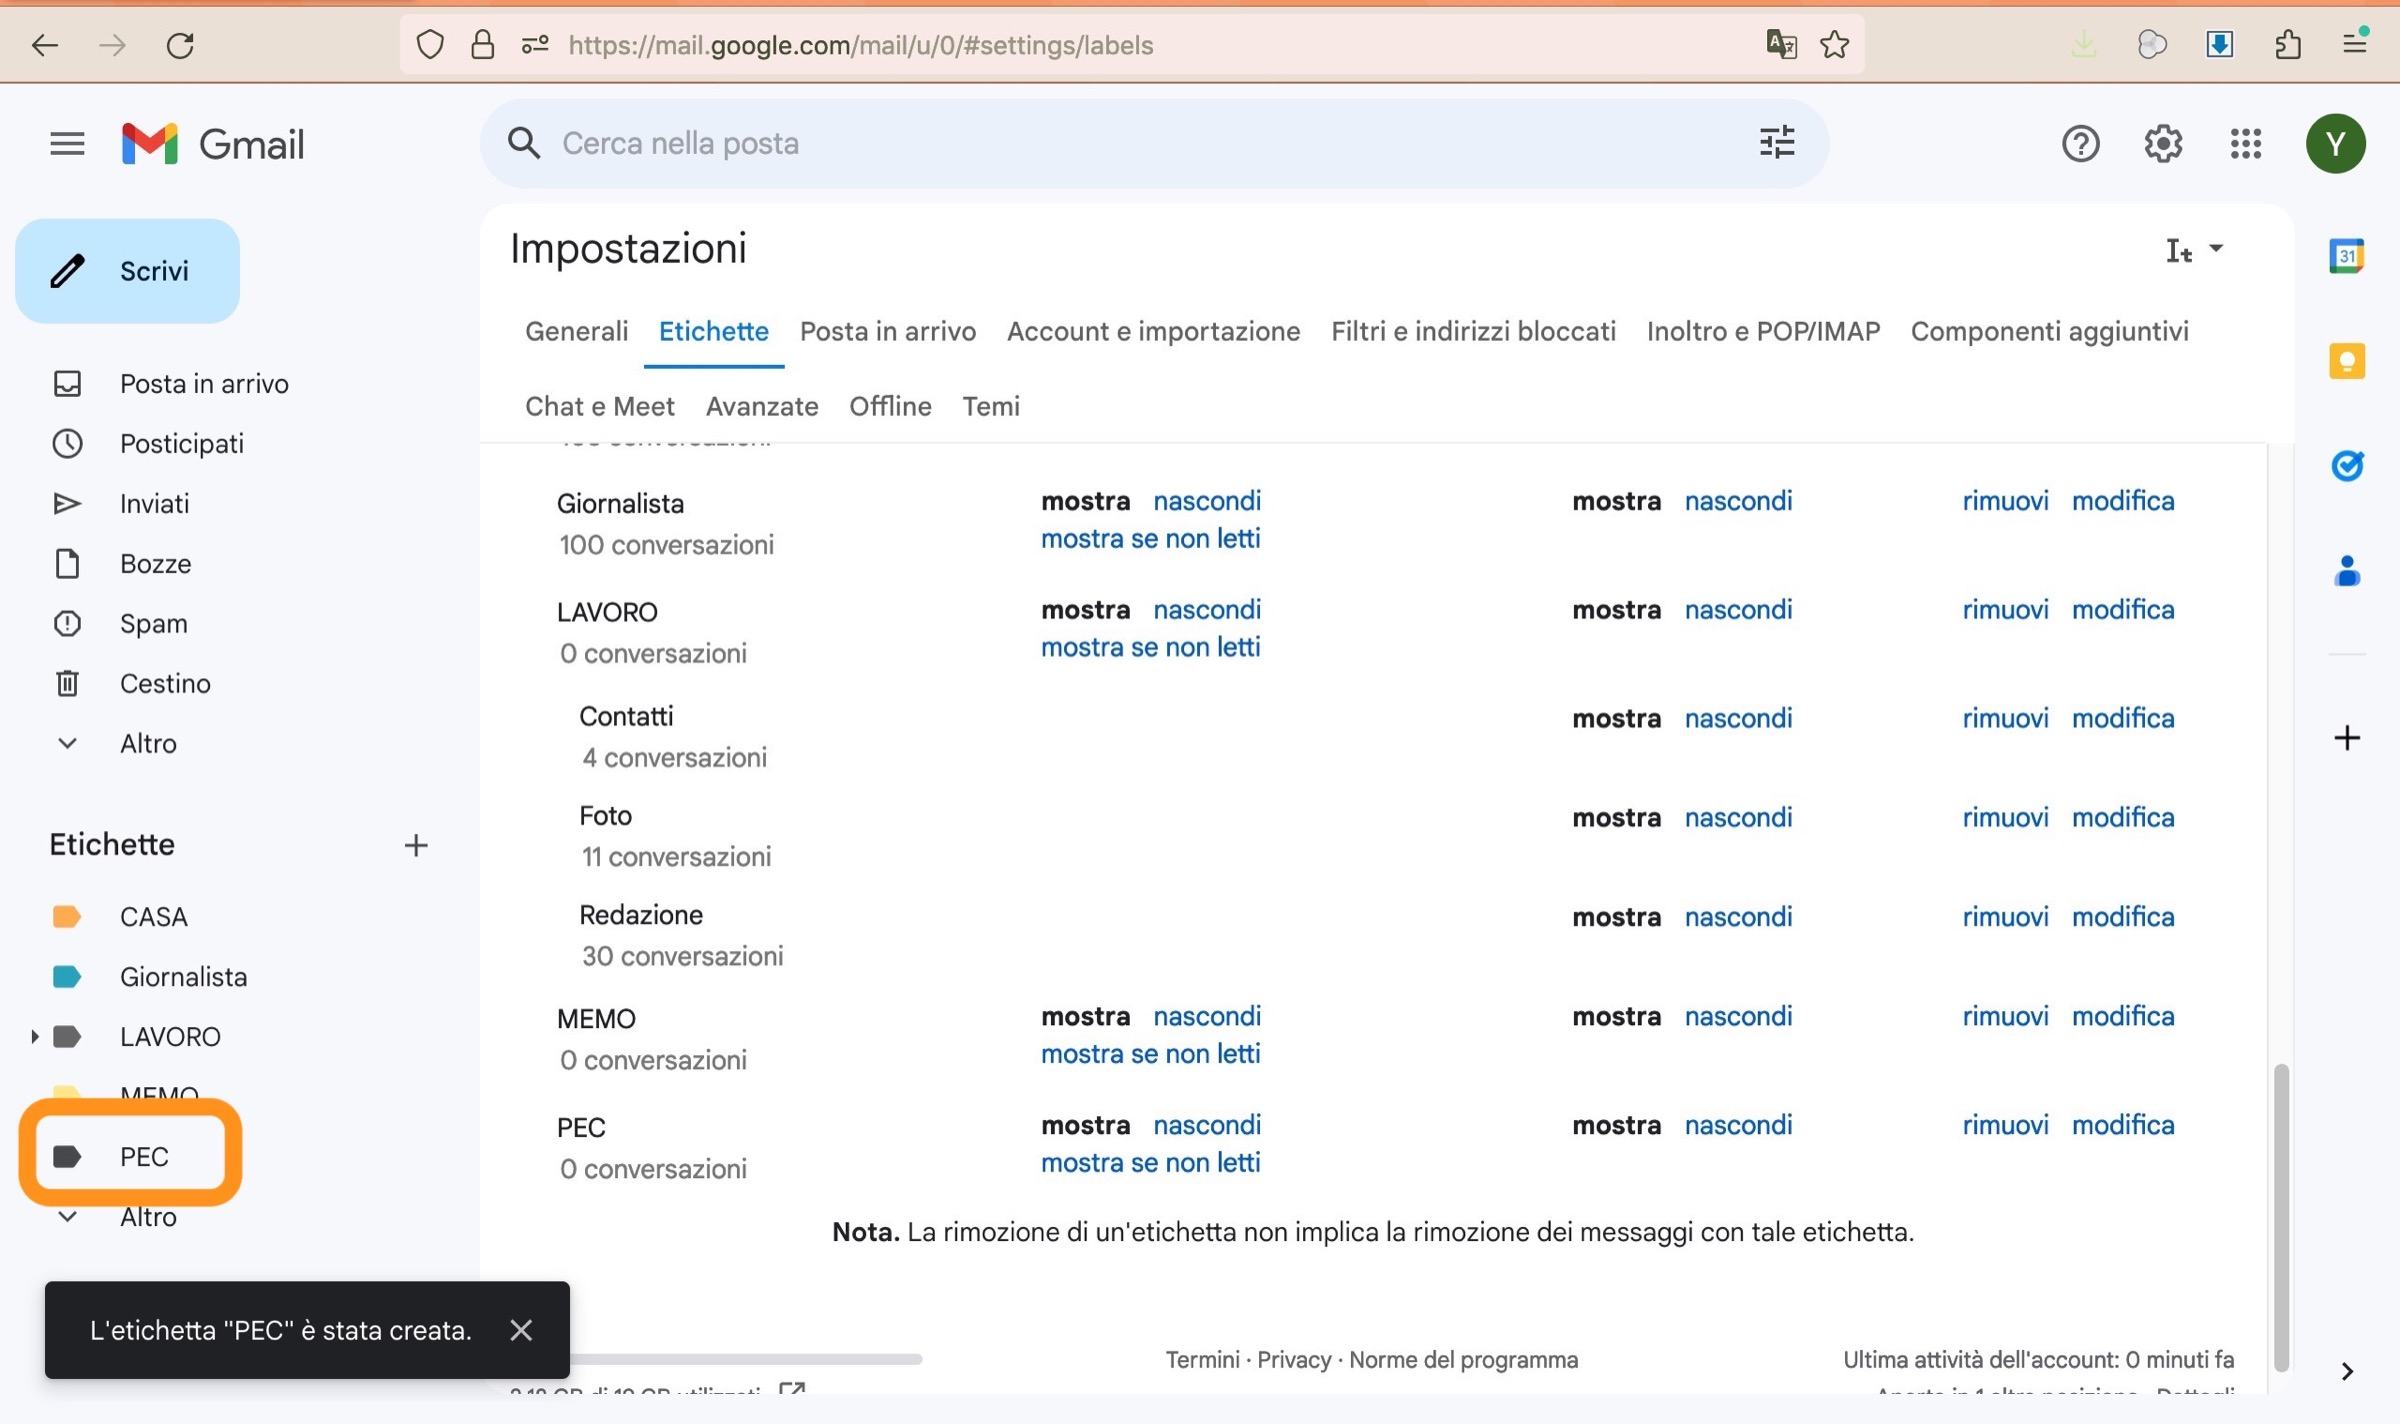Hide Foto label in message list
Viewport: 2400px width, 1424px height.
click(1738, 817)
